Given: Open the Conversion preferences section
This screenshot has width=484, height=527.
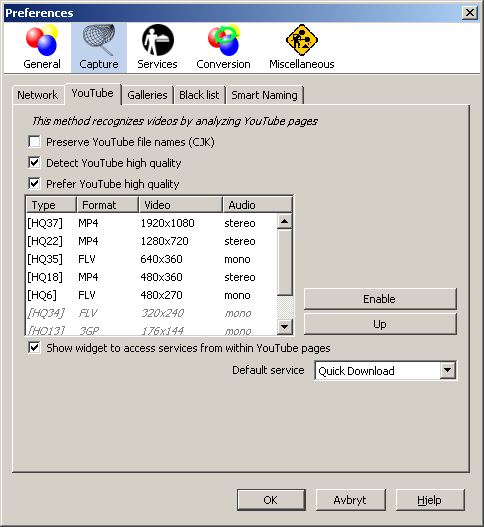Looking at the screenshot, I should click(x=224, y=47).
